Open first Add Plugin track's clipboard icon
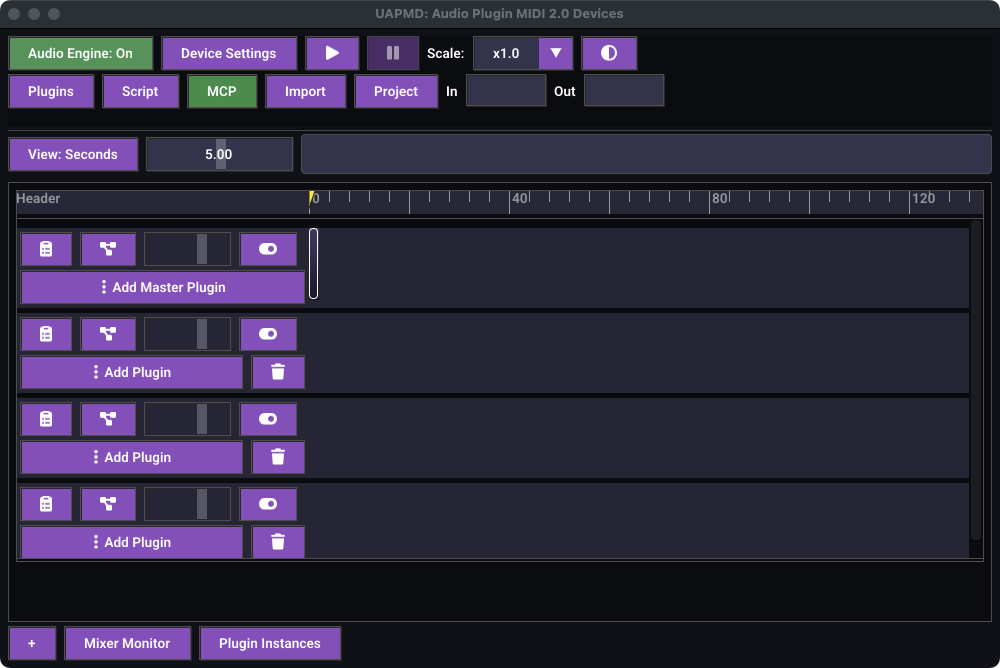 [46, 334]
